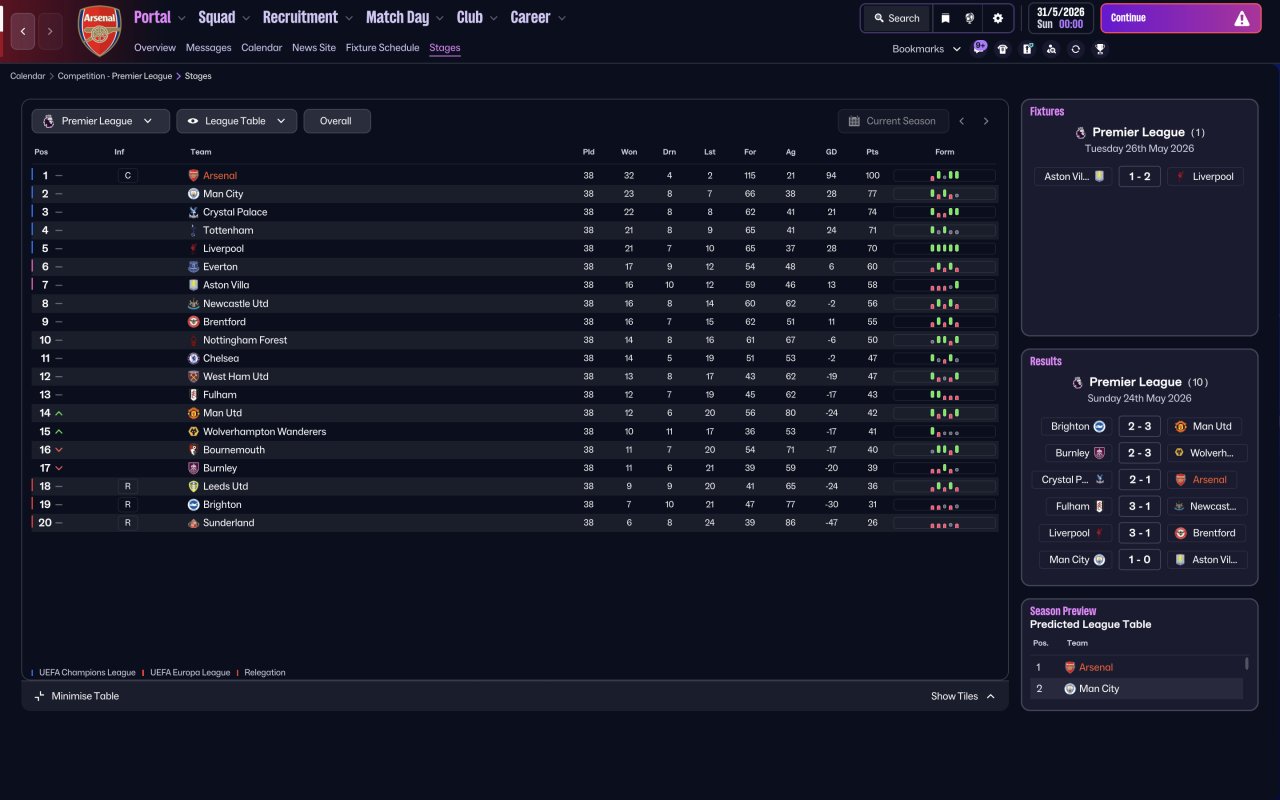Open the Fixture Schedule tab
Screen dimensions: 1280x800
382,48
